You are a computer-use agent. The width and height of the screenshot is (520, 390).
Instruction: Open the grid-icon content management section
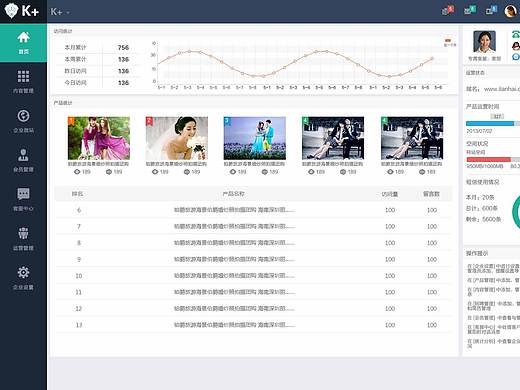tap(23, 82)
